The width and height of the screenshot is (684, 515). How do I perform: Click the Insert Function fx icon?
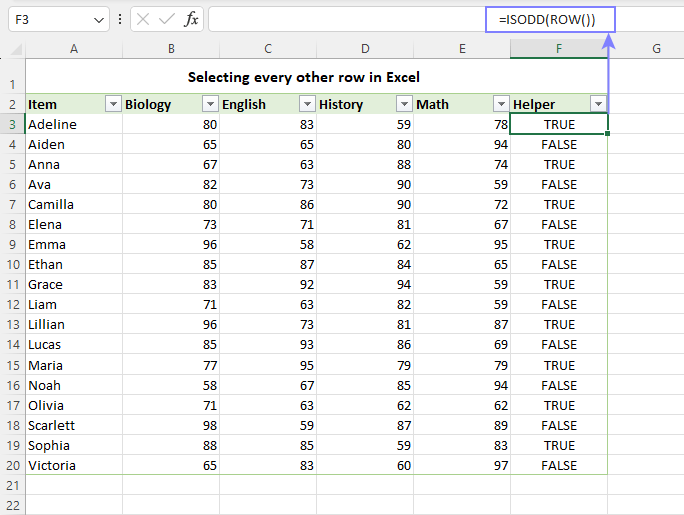[191, 19]
